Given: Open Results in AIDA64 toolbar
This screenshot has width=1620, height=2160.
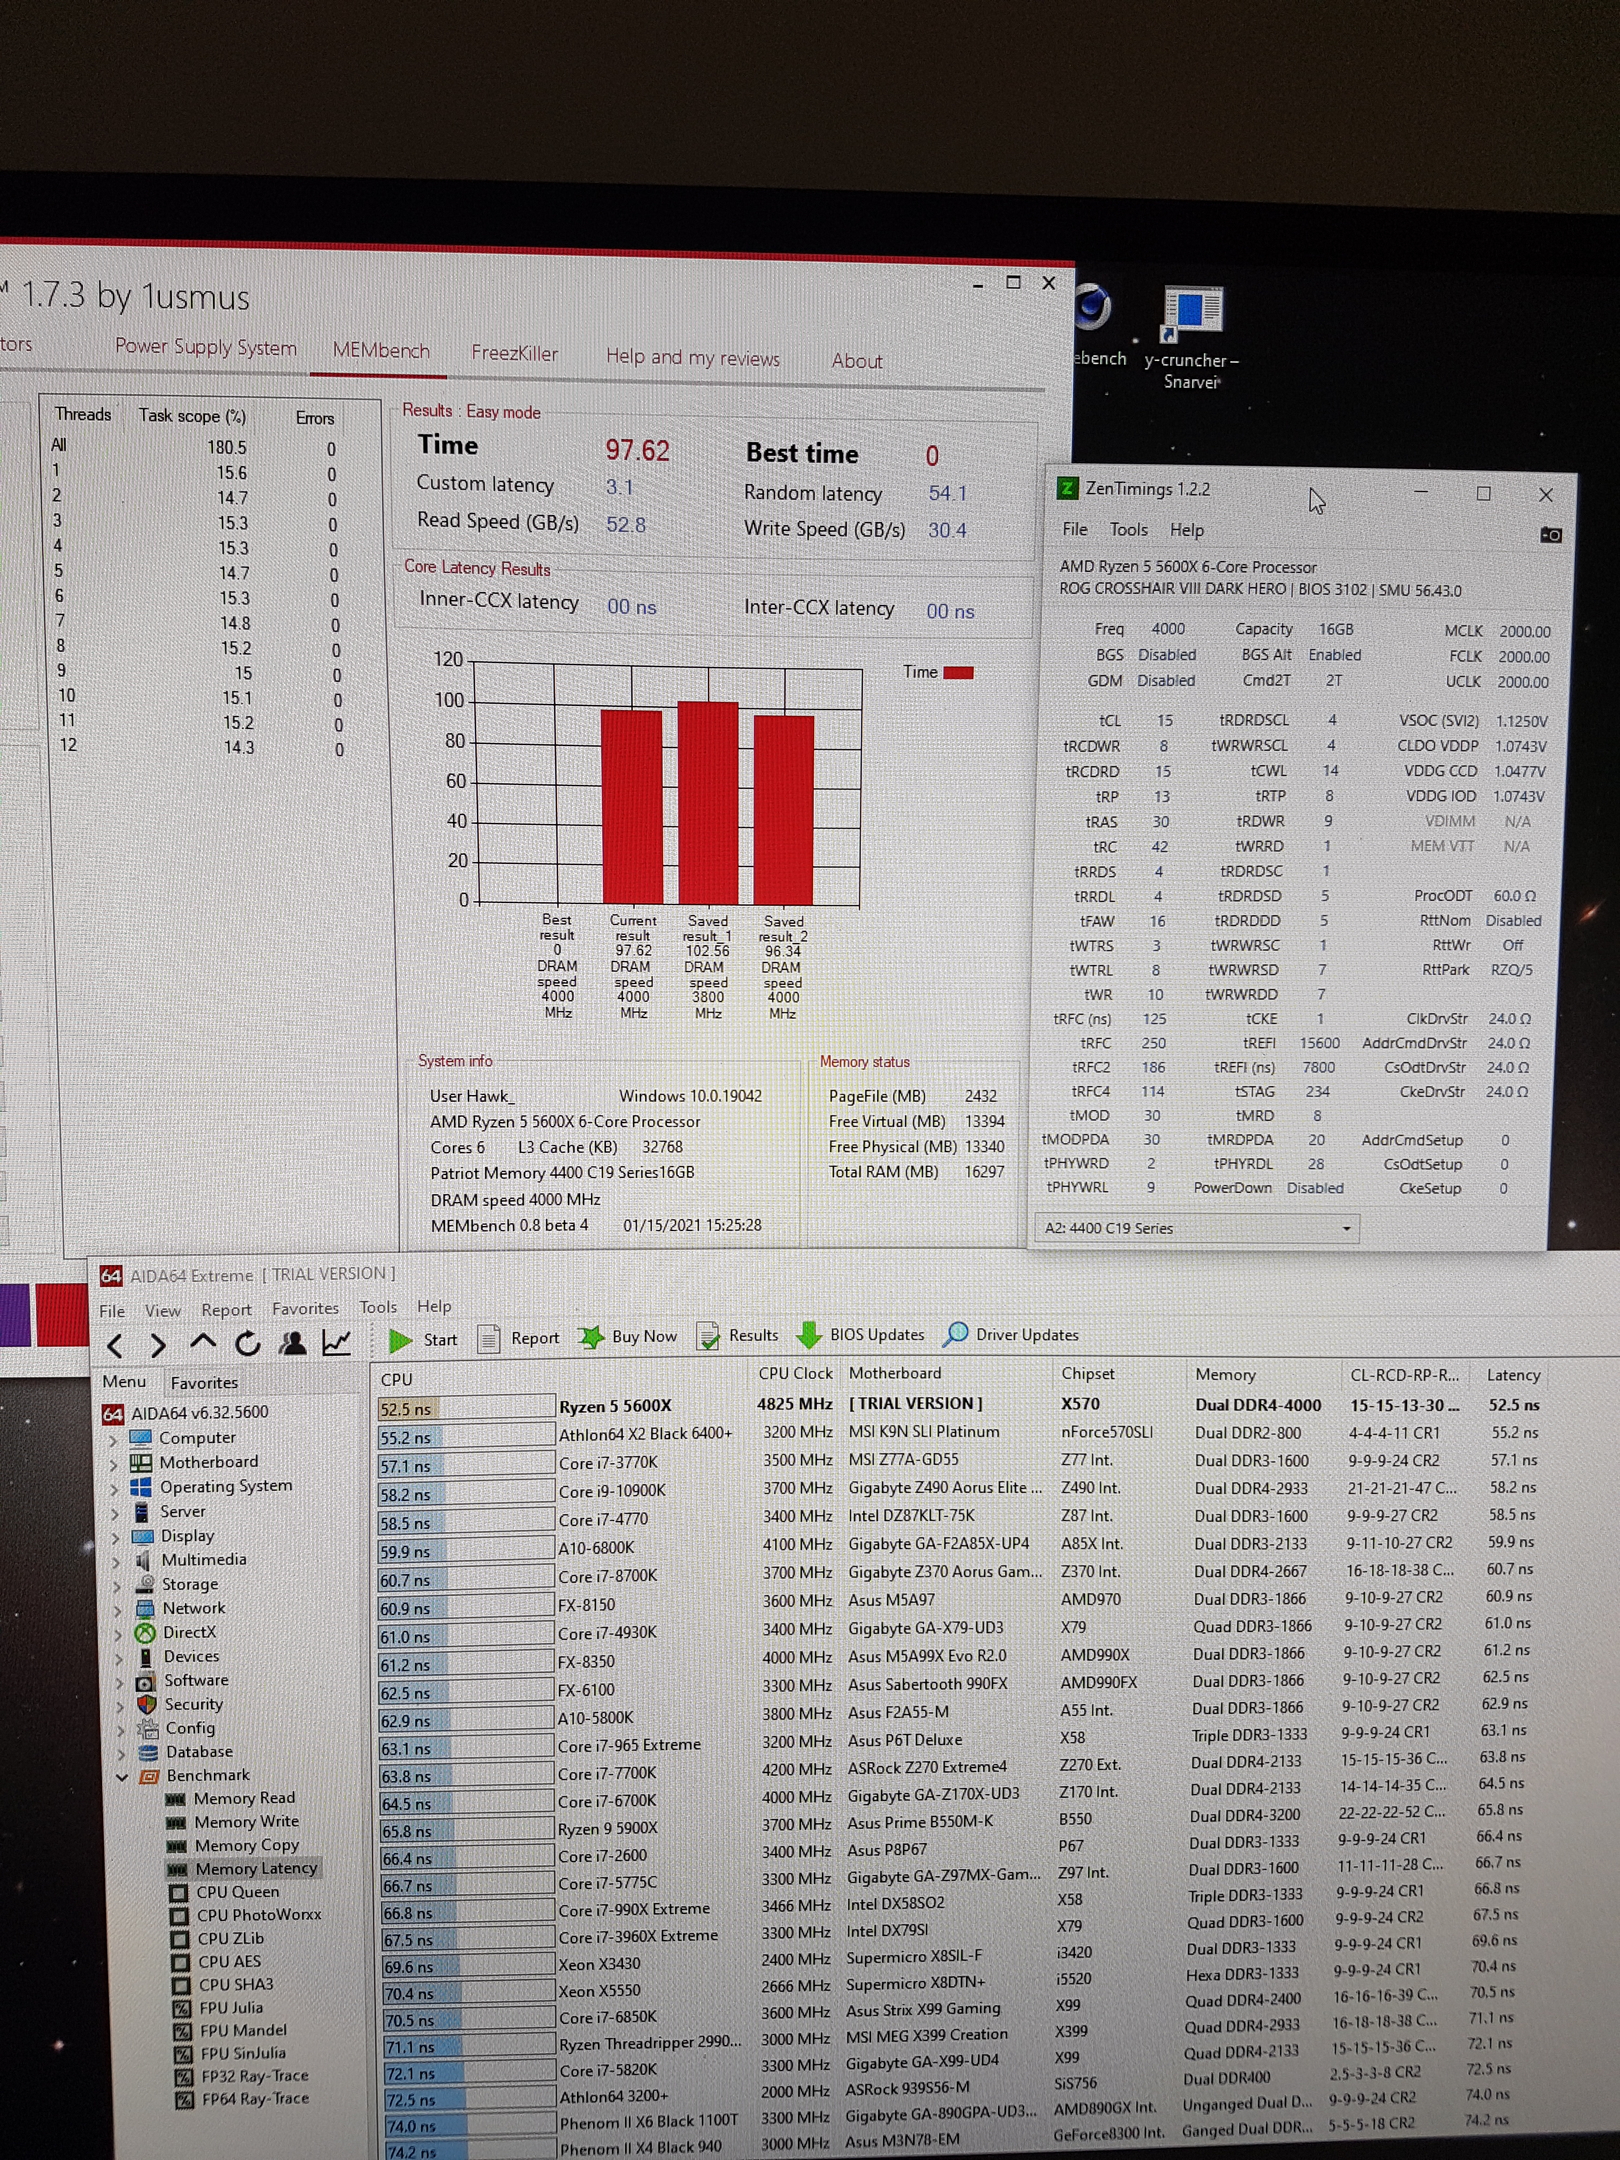Looking at the screenshot, I should 738,1336.
